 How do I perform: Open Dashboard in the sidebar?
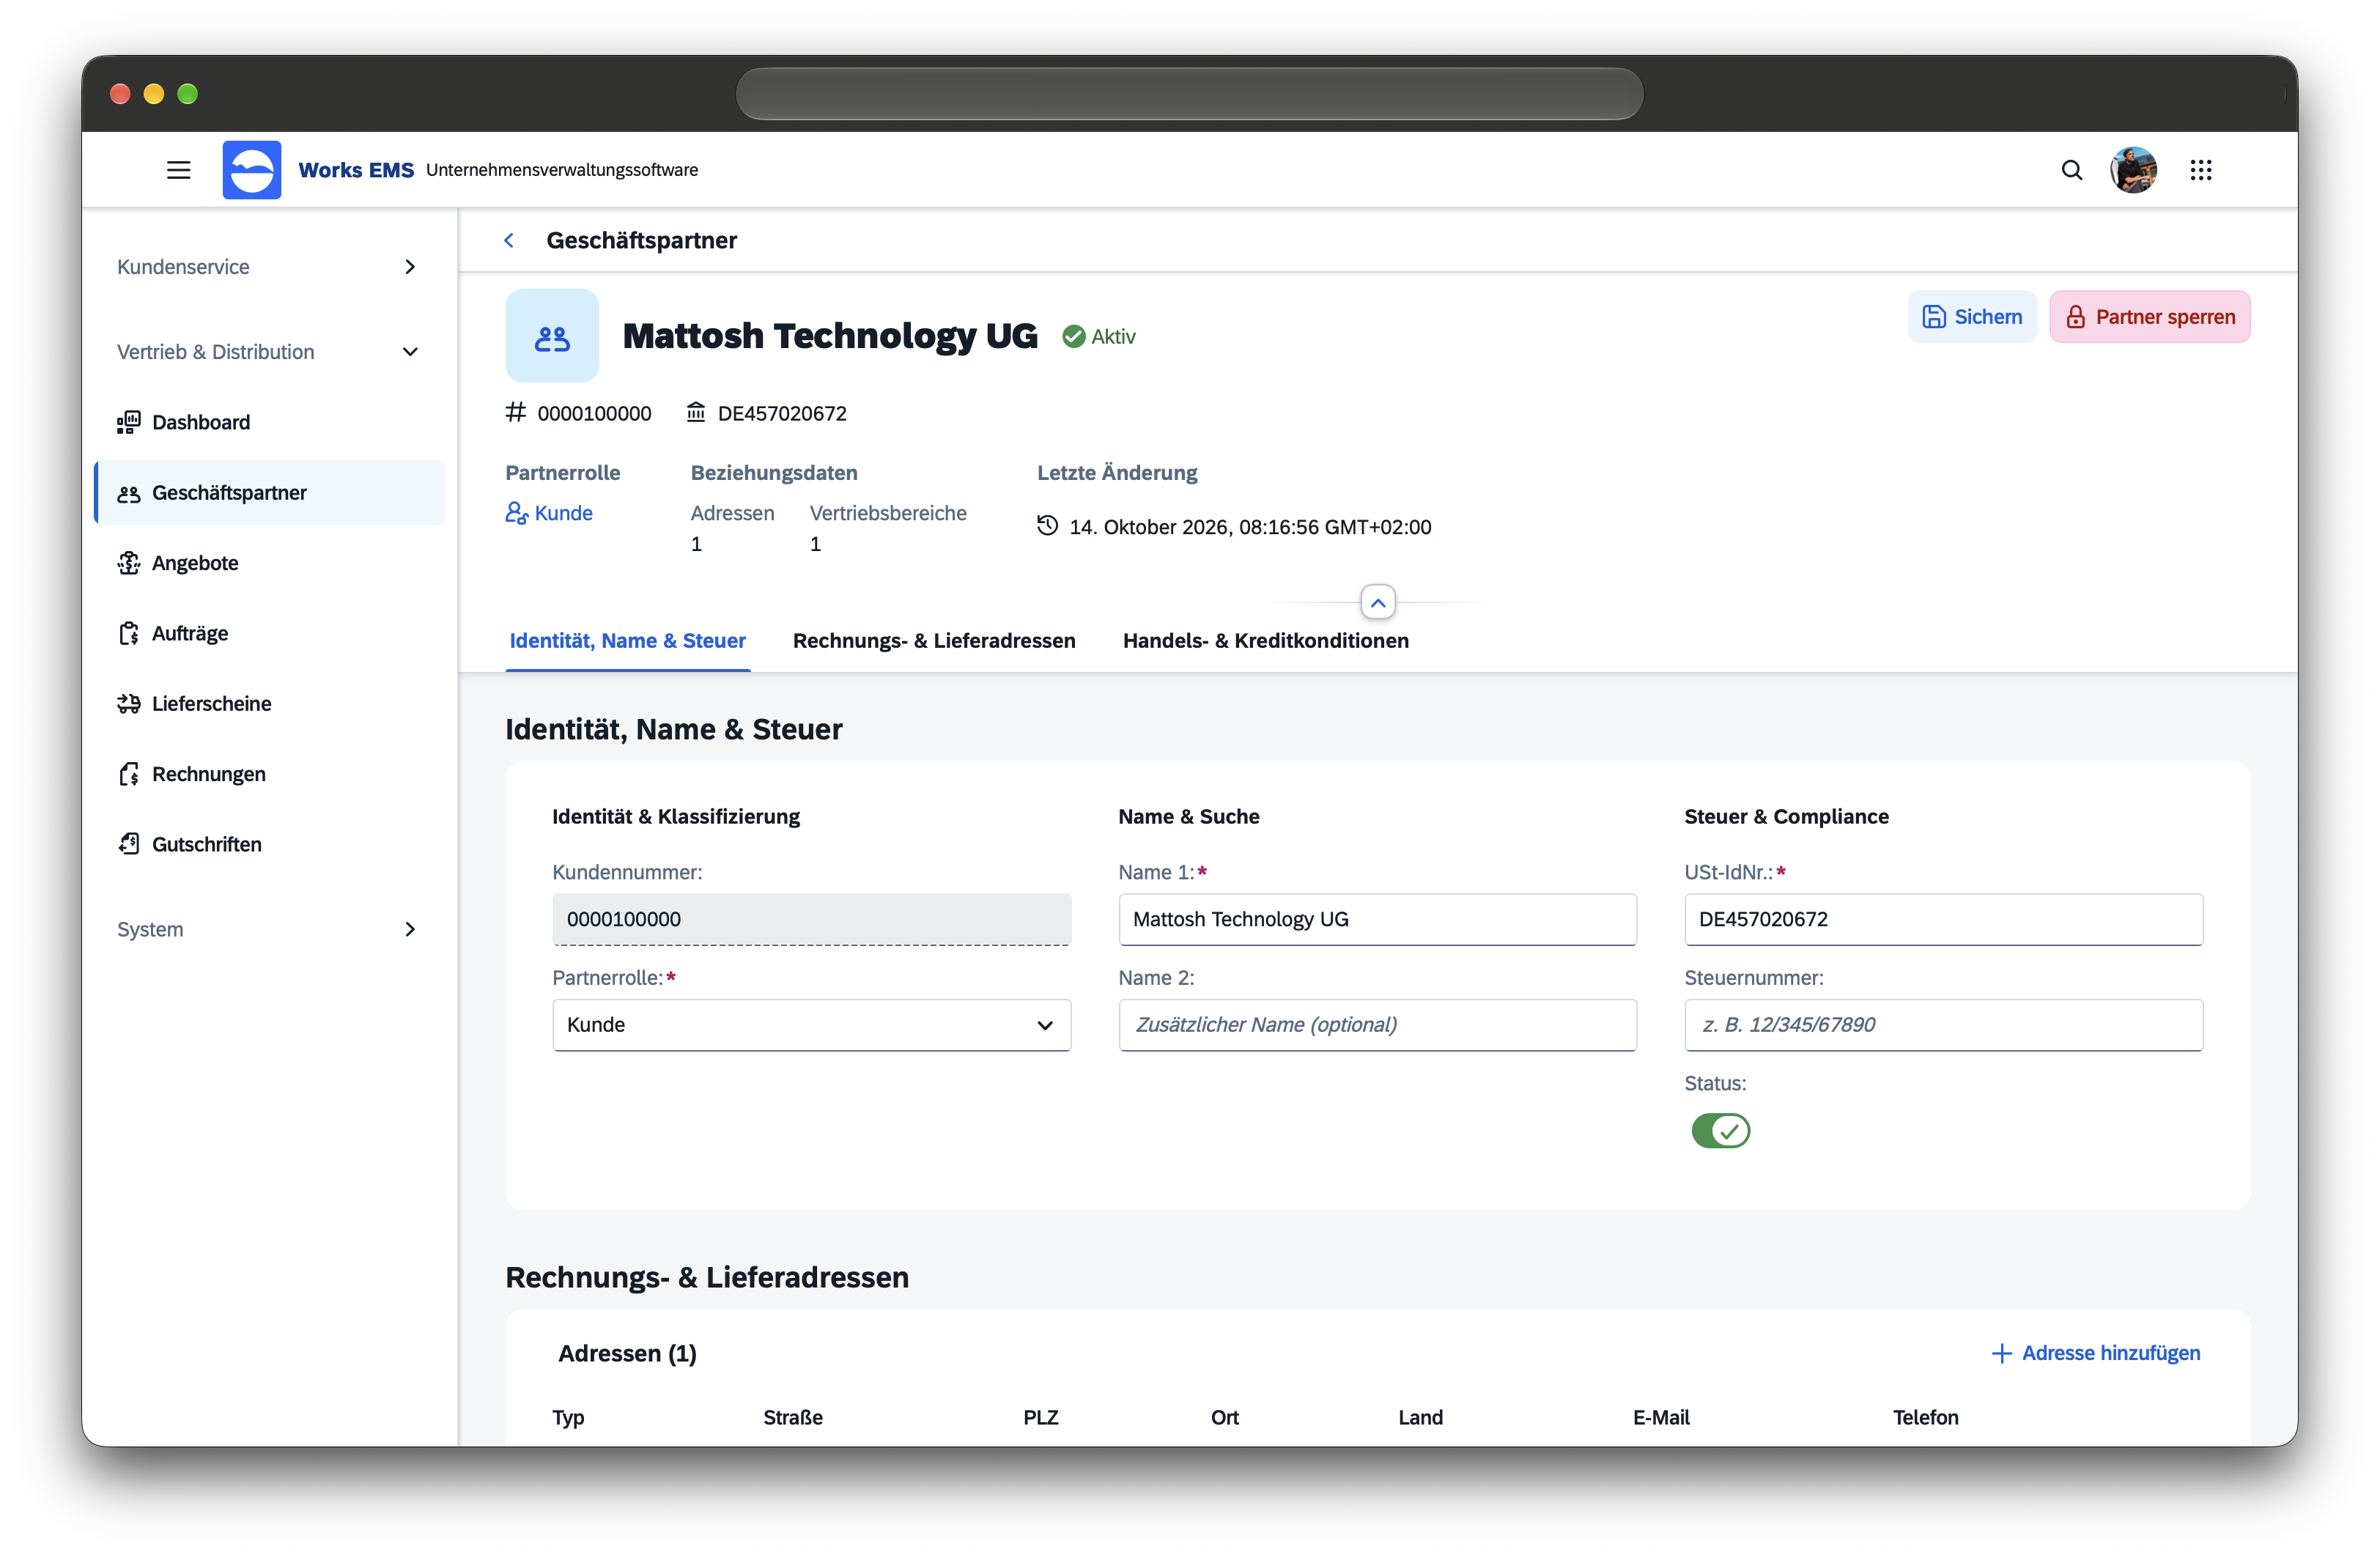click(270, 422)
